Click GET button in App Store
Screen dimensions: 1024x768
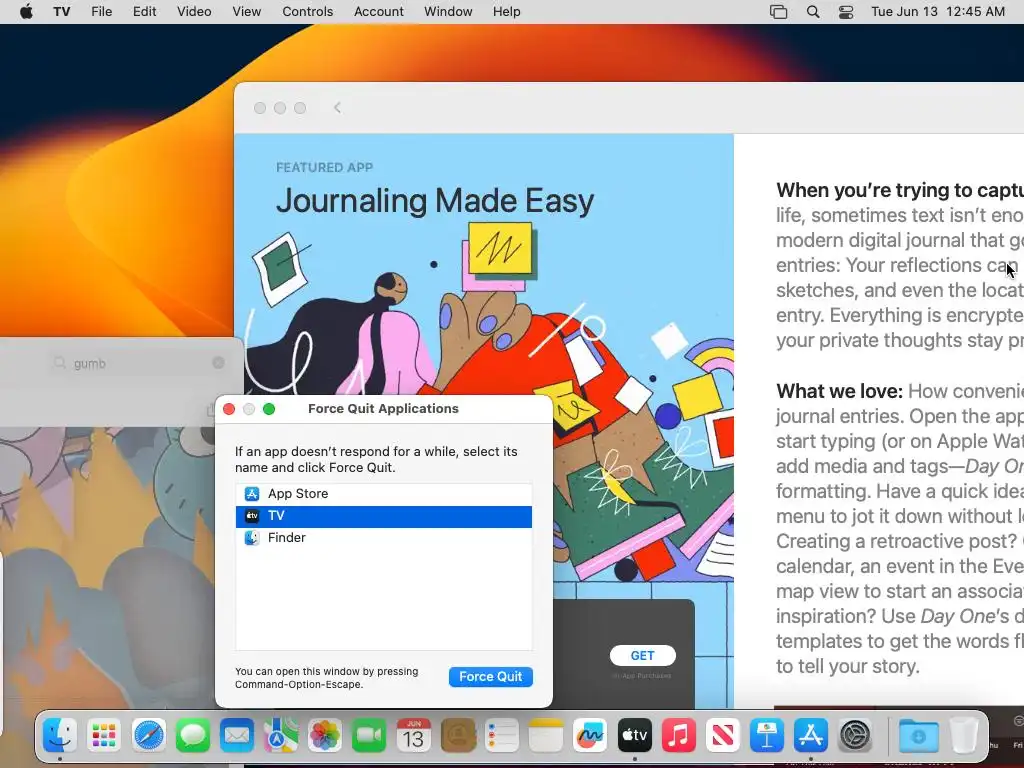(x=643, y=655)
